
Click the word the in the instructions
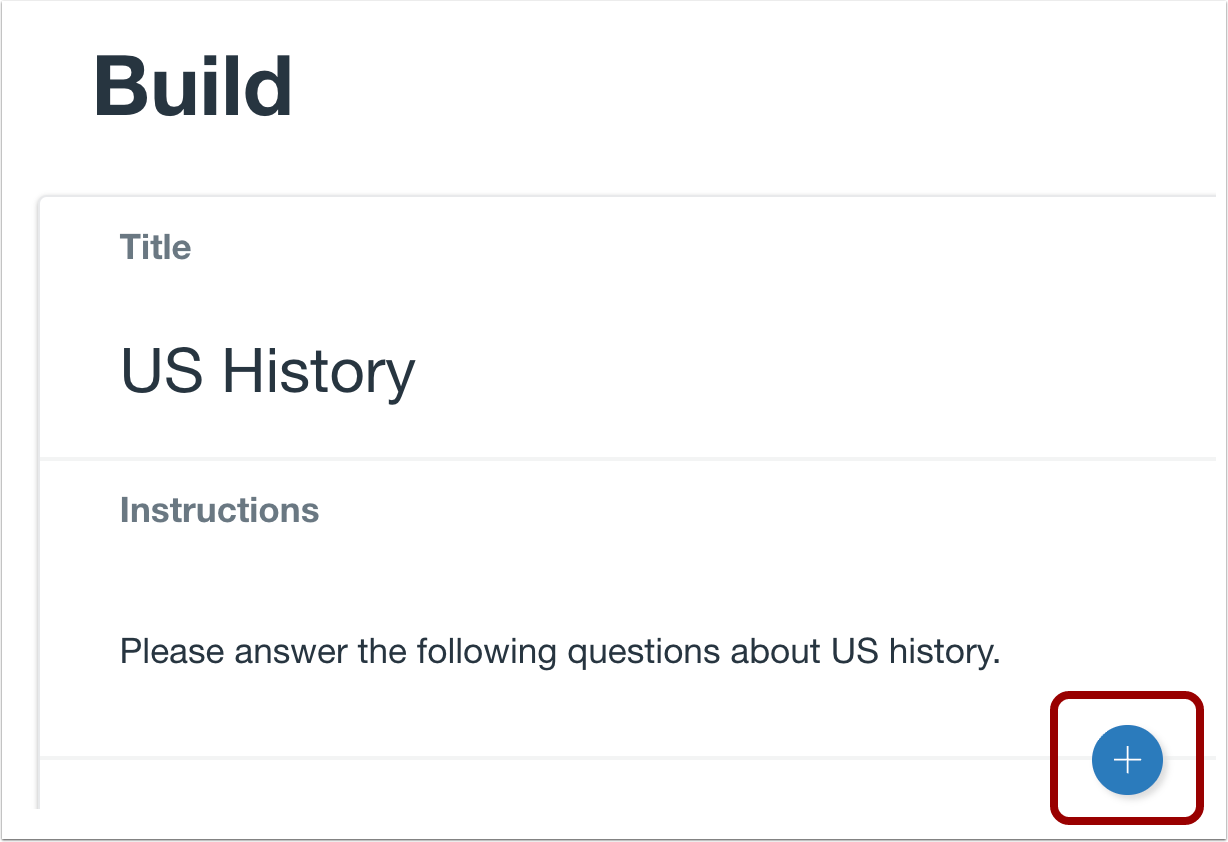point(383,652)
